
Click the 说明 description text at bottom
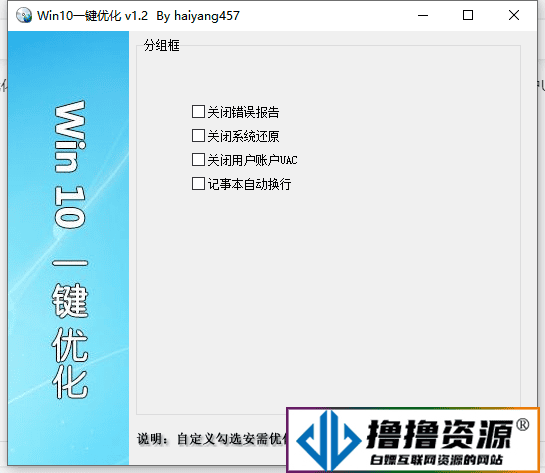[x=212, y=439]
